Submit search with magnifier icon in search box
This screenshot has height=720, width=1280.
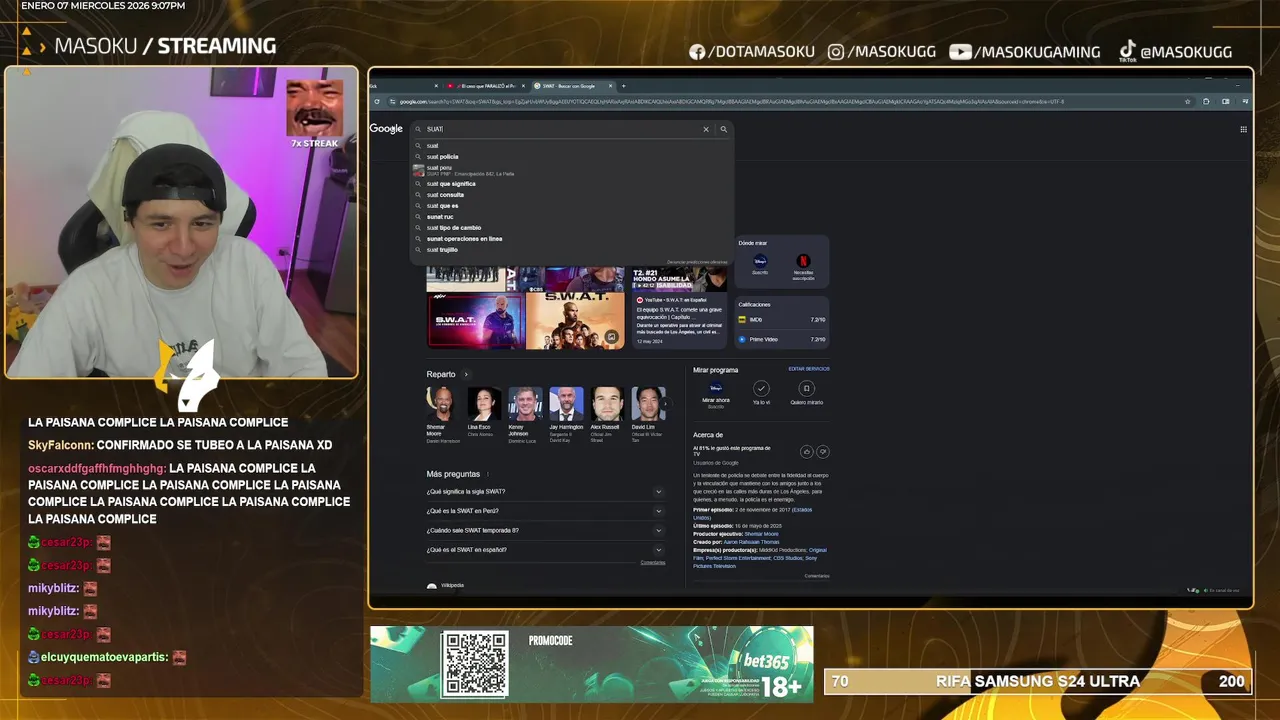pos(723,129)
